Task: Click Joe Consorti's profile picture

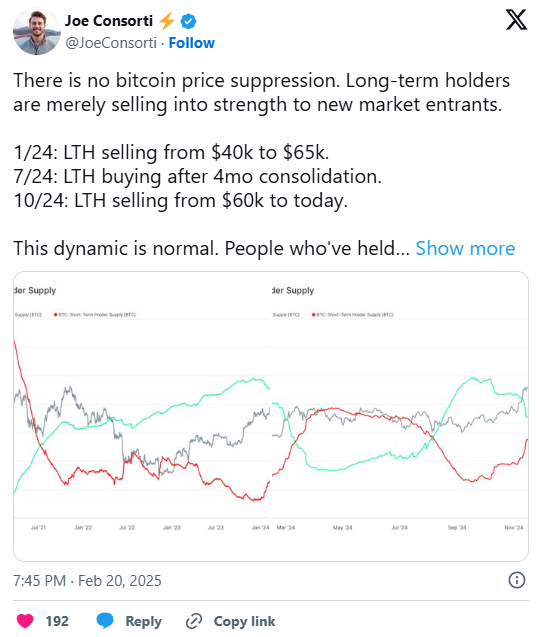Action: coord(37,31)
